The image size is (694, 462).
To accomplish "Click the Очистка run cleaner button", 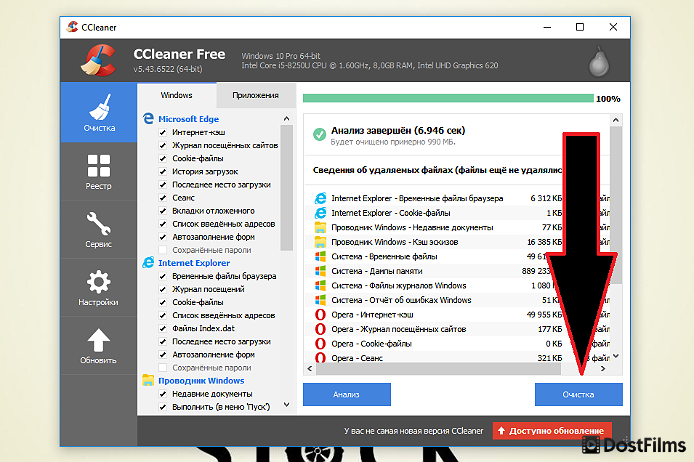I will click(578, 394).
